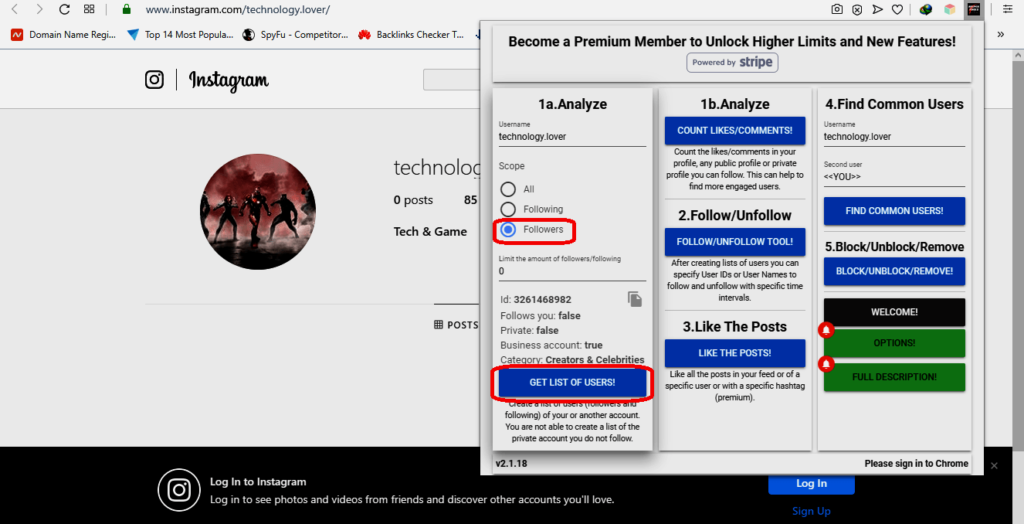1024x524 pixels.
Task: Go back to the previous browser page
Action: 15,9
